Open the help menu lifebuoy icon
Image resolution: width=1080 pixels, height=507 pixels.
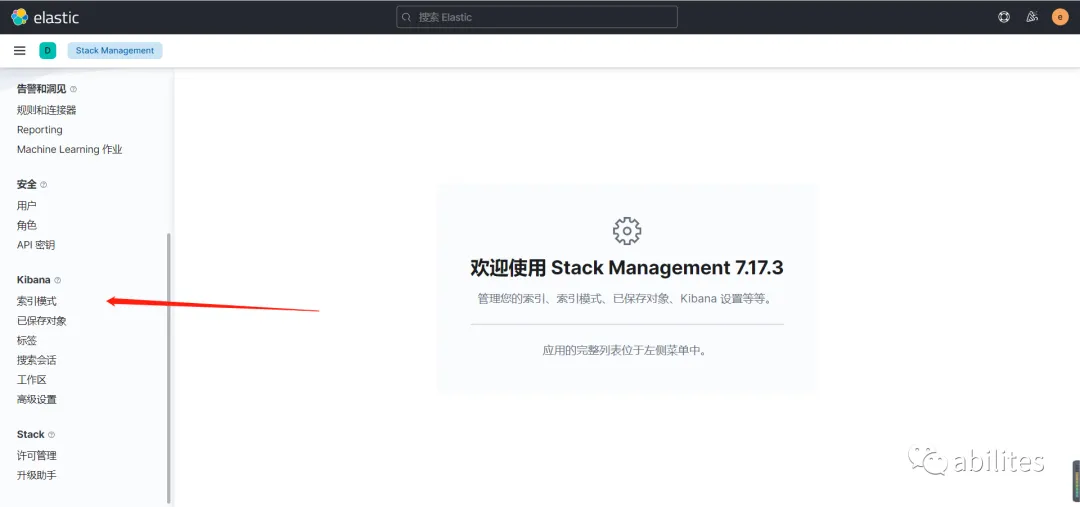pos(1004,17)
